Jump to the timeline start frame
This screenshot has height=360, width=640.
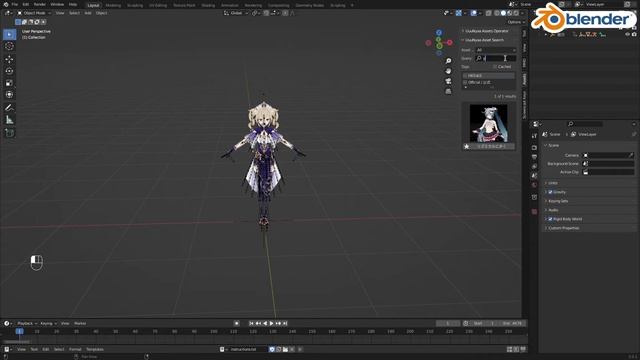(251, 323)
